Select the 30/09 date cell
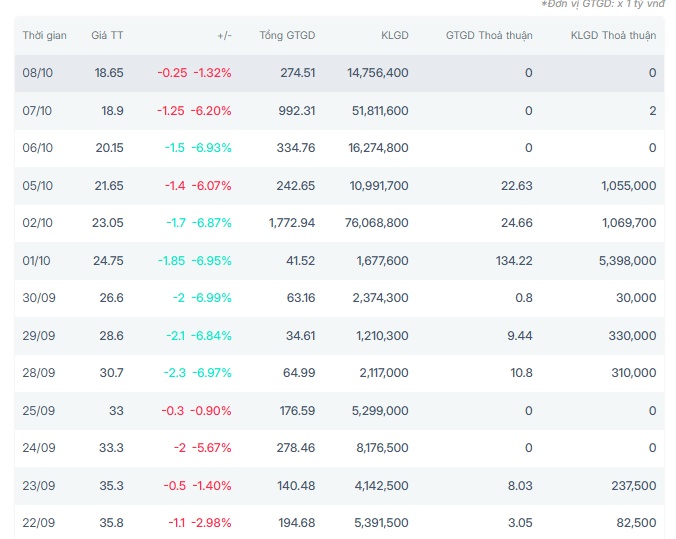Image resolution: width=676 pixels, height=539 pixels. pyautogui.click(x=39, y=298)
